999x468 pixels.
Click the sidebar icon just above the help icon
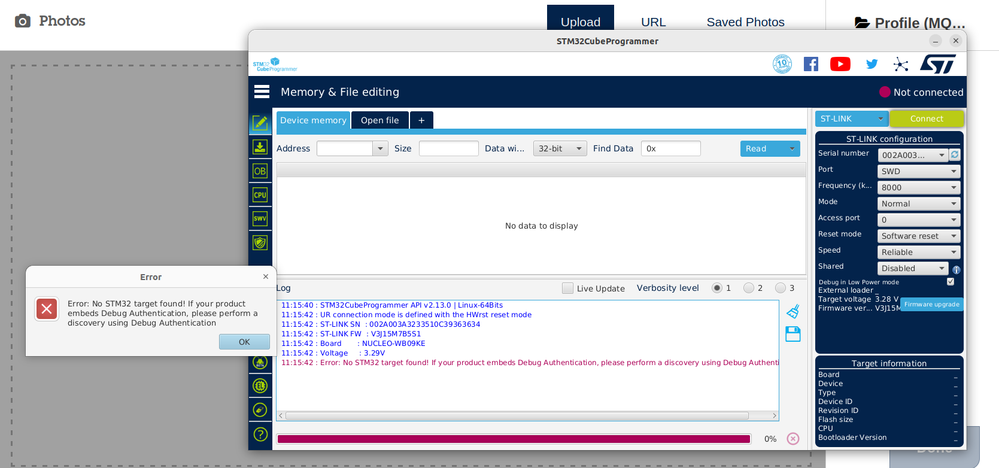point(260,409)
